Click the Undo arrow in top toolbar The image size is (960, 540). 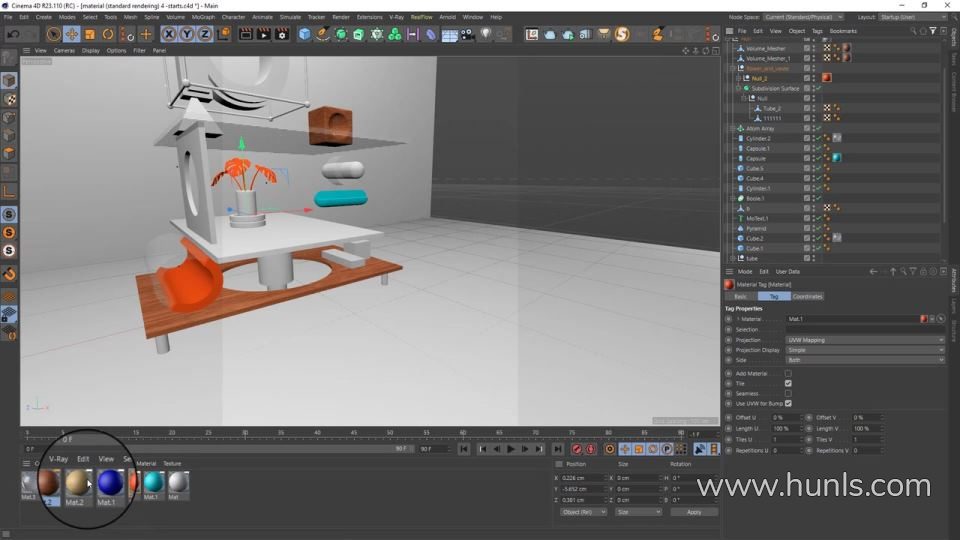[14, 34]
